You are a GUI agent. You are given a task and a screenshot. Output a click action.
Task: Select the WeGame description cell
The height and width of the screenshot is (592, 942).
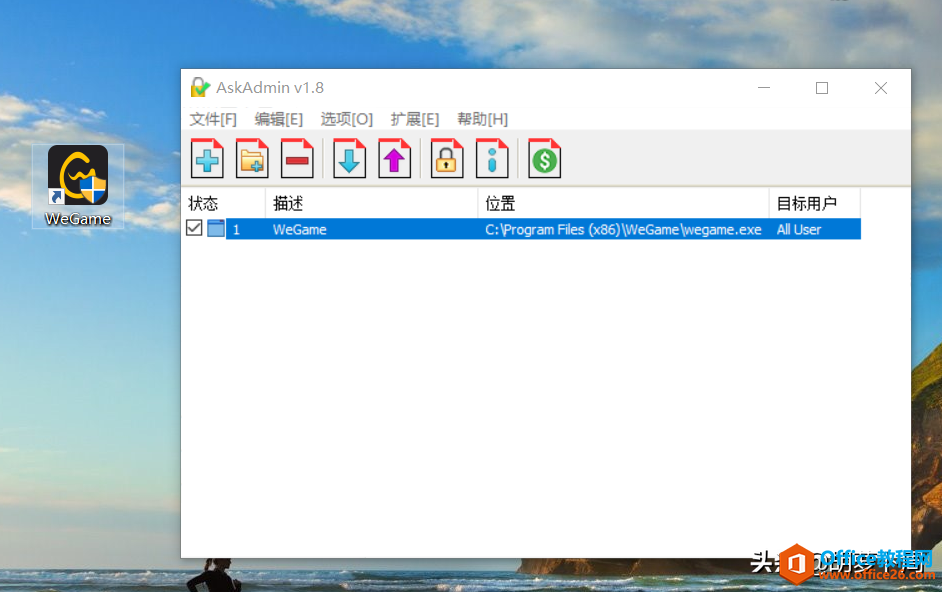pos(300,230)
